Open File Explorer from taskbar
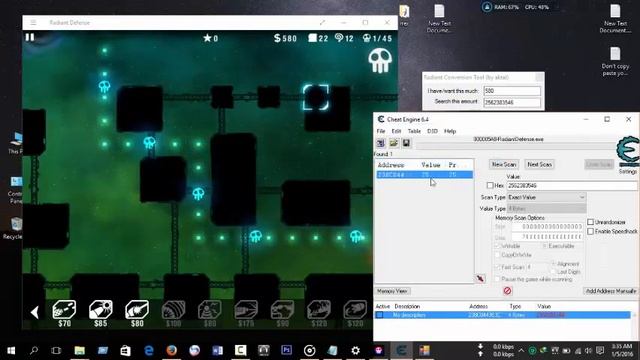The image size is (640, 360). click(80, 350)
